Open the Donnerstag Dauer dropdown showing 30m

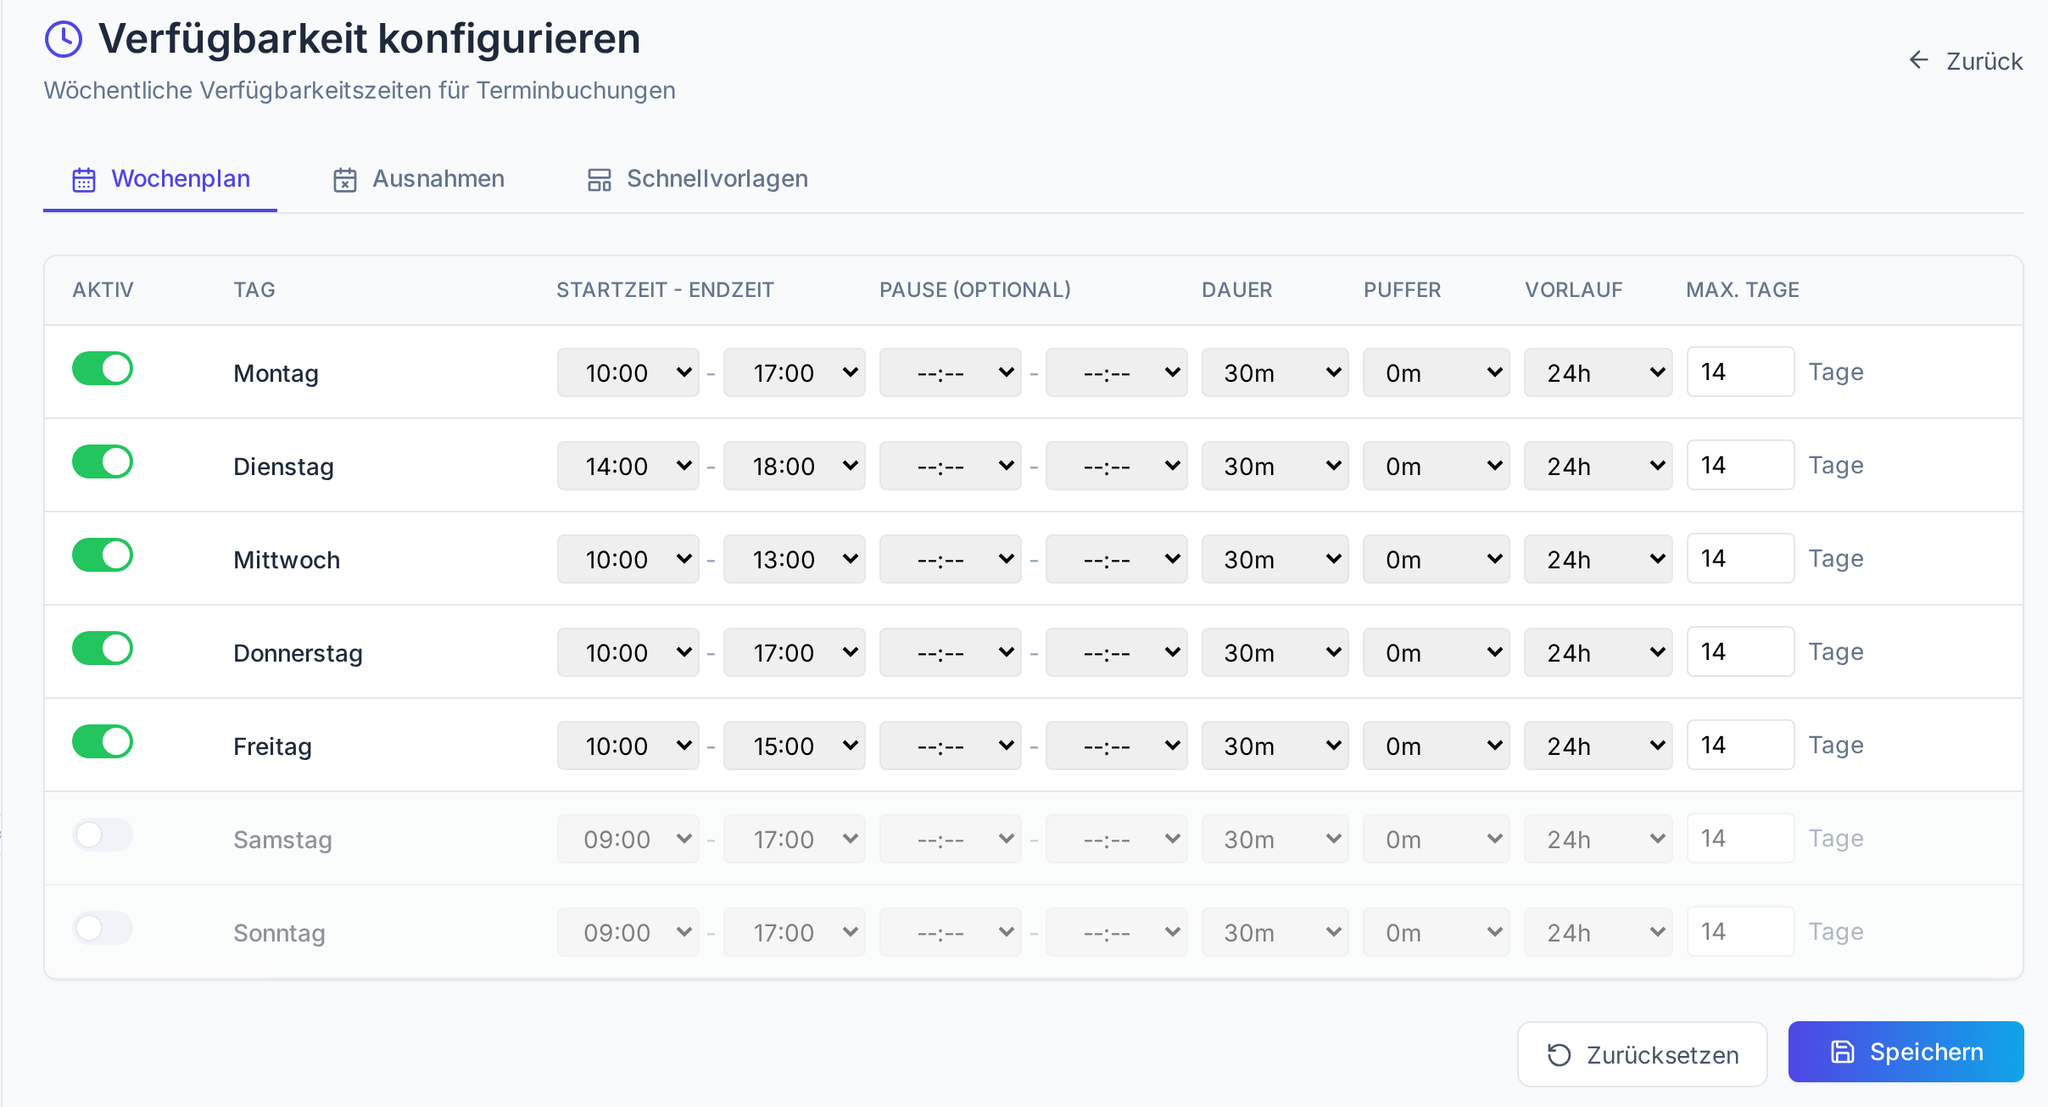[1275, 653]
